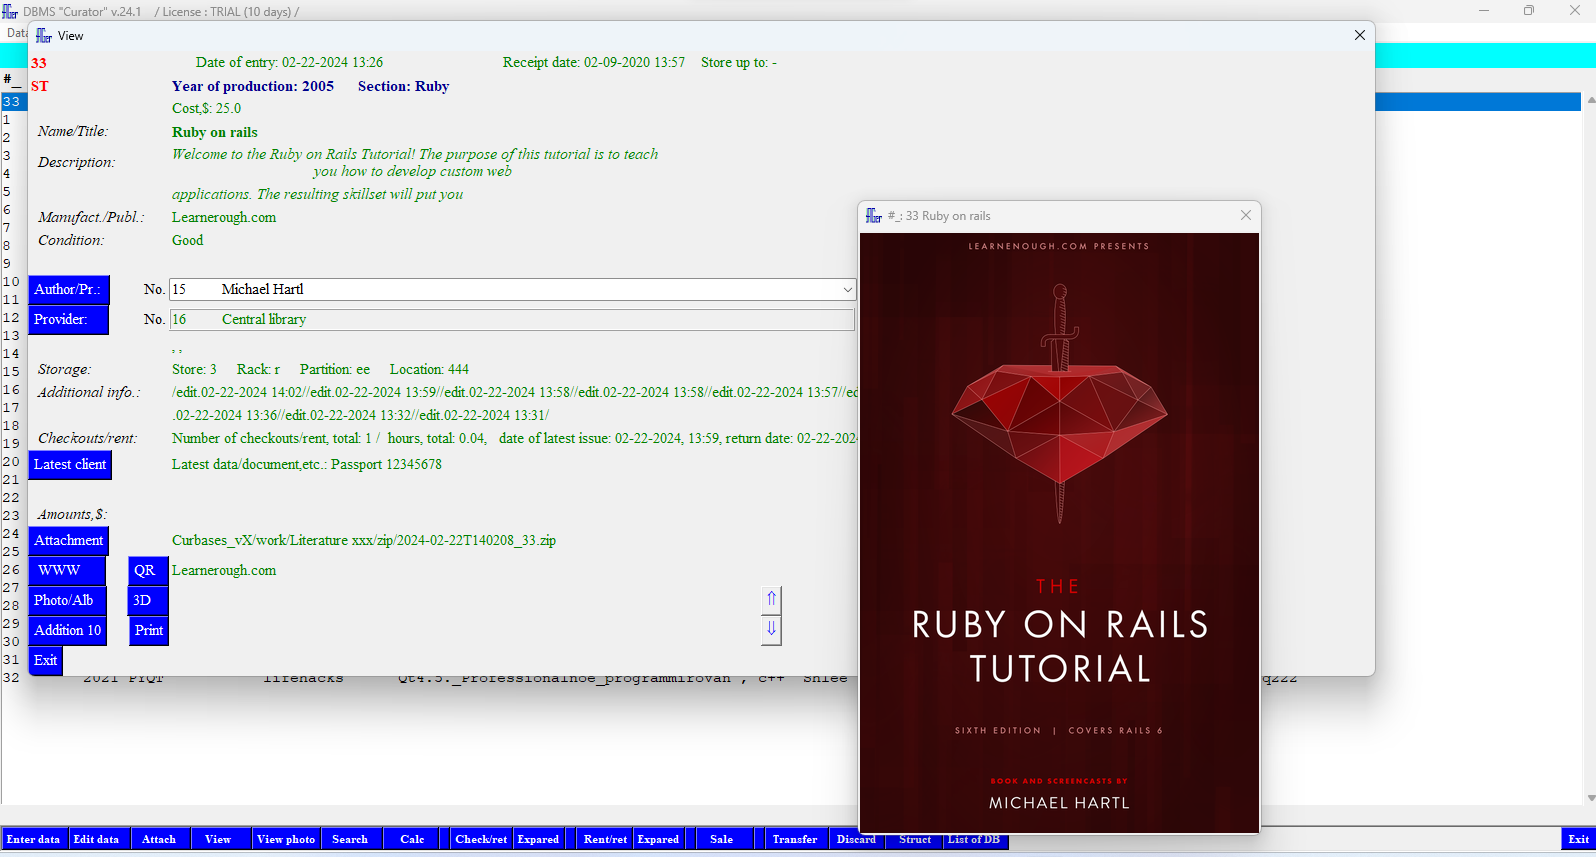Image resolution: width=1596 pixels, height=857 pixels.
Task: Move down with the blue down arrow button
Action: (x=771, y=630)
